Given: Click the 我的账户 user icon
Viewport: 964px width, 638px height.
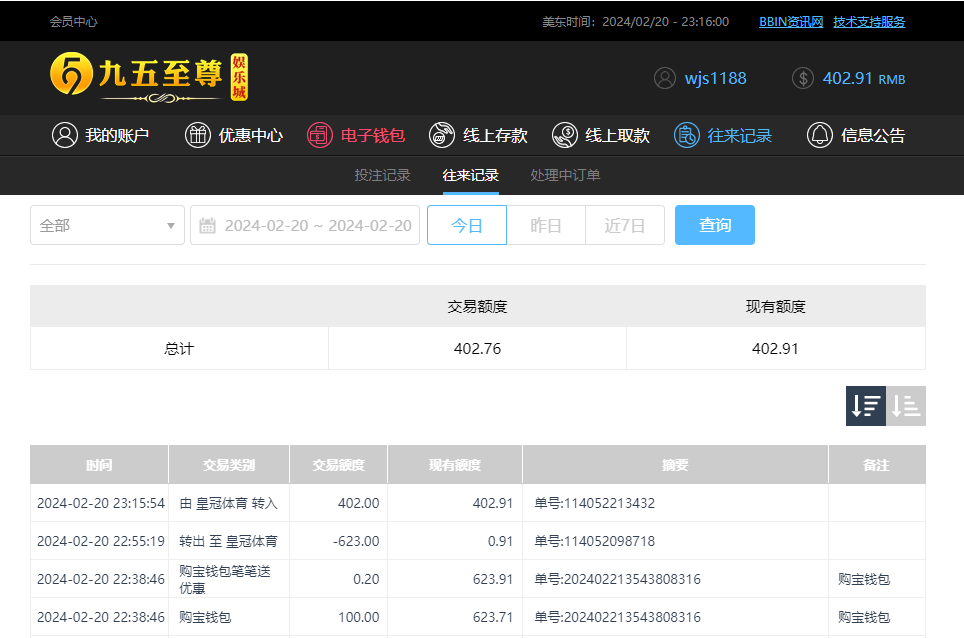Looking at the screenshot, I should (x=65, y=135).
